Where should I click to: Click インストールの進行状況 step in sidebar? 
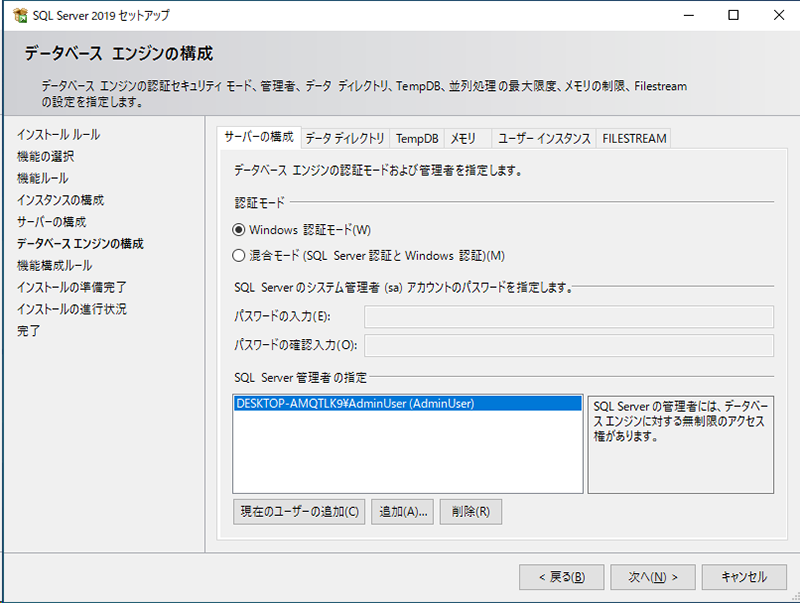pos(71,309)
